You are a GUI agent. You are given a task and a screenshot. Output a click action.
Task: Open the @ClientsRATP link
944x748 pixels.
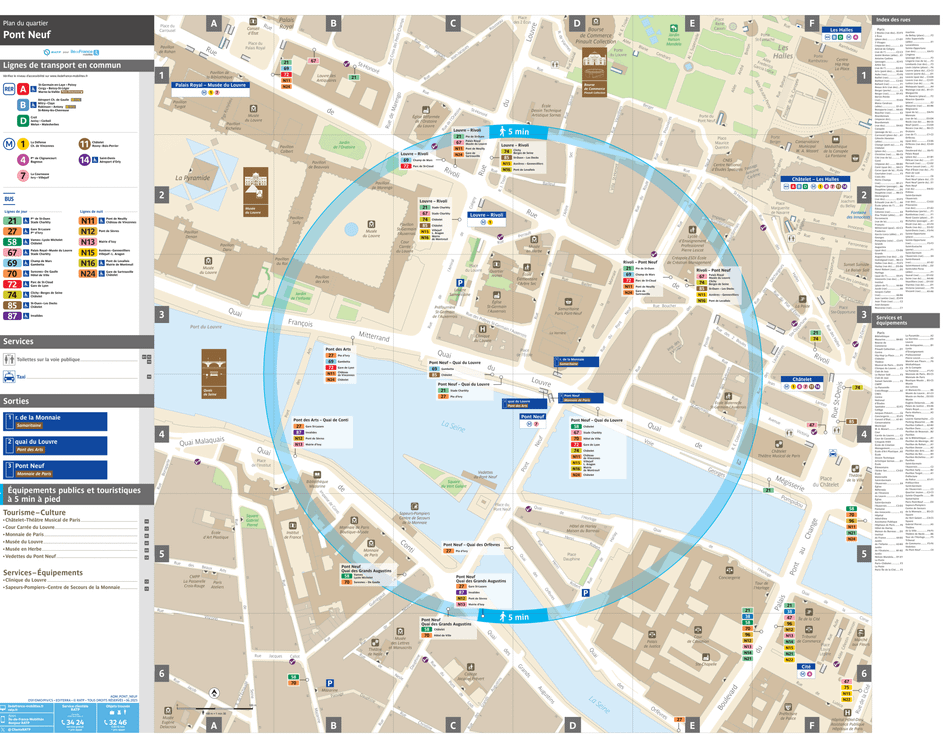click(x=20, y=729)
